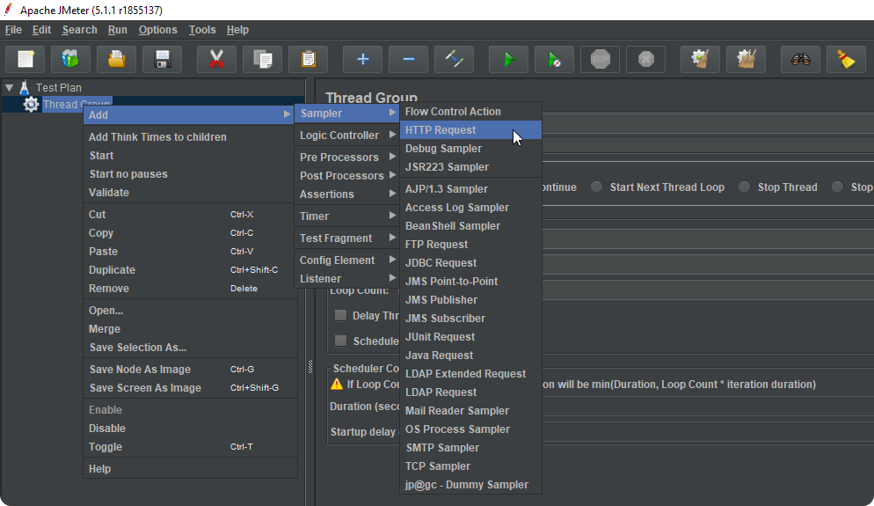Choose HTTP Request sampler
This screenshot has width=874, height=506.
[470, 130]
